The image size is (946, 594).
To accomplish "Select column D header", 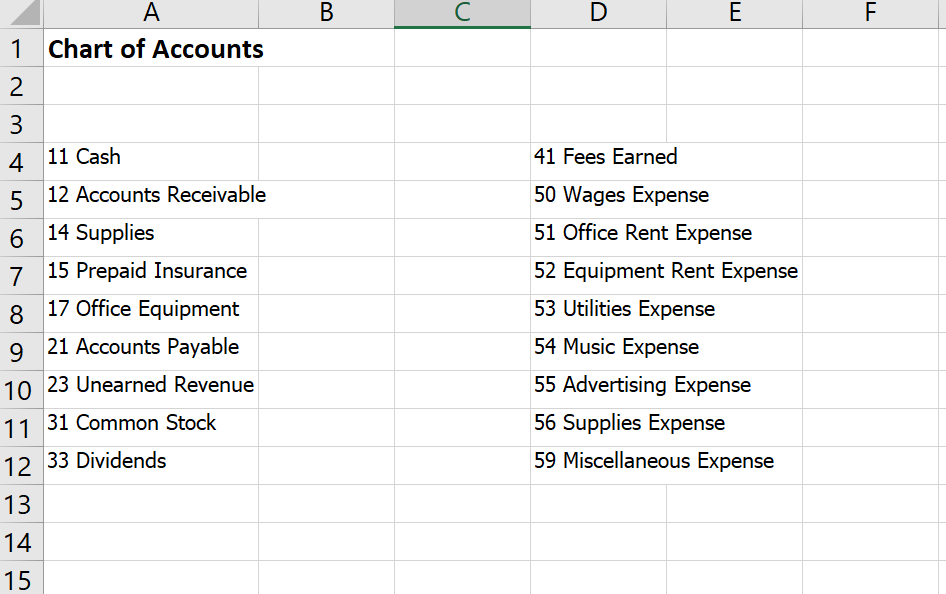I will [598, 13].
